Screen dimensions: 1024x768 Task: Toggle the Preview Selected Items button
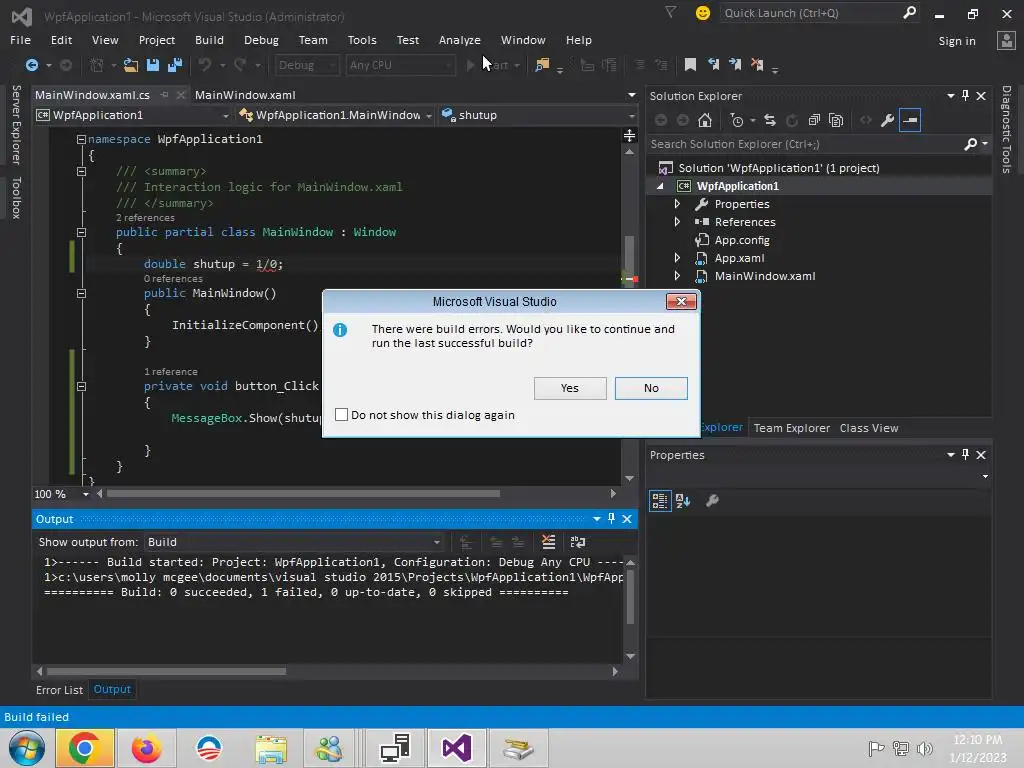click(x=910, y=120)
